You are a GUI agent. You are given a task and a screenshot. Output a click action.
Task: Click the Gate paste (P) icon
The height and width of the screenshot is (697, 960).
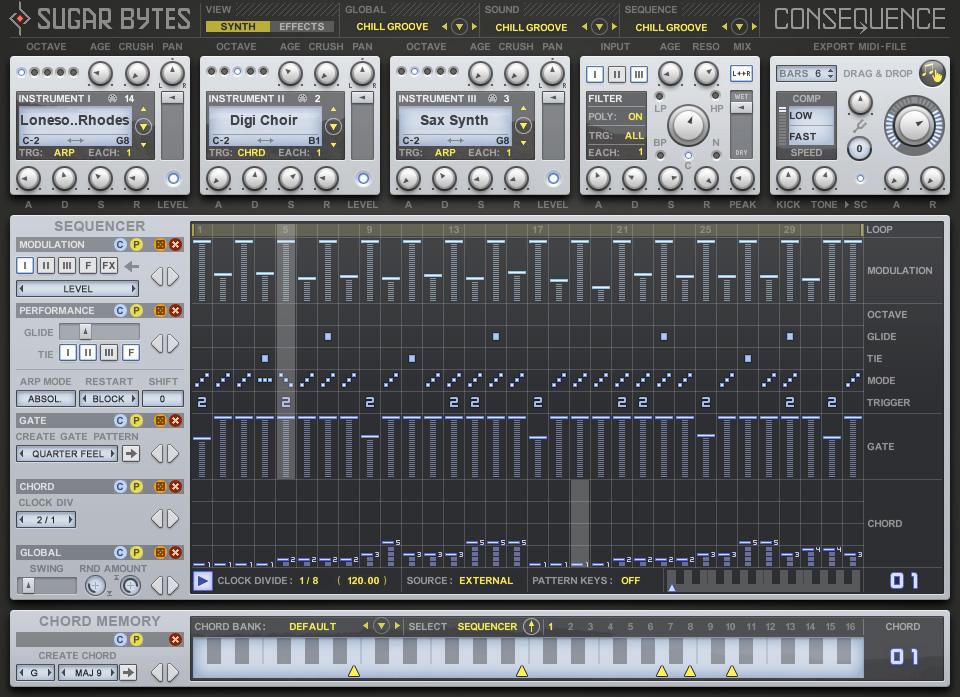(x=137, y=421)
